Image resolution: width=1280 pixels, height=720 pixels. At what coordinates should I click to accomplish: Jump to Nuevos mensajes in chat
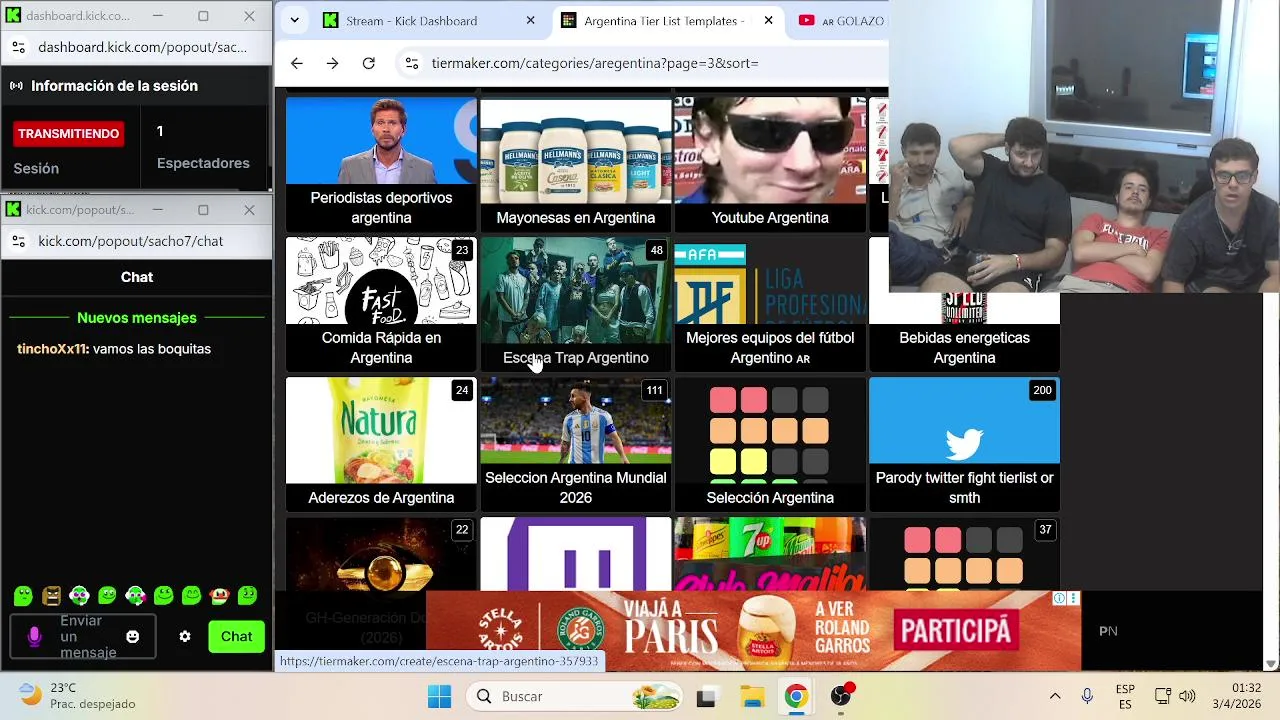coord(137,318)
